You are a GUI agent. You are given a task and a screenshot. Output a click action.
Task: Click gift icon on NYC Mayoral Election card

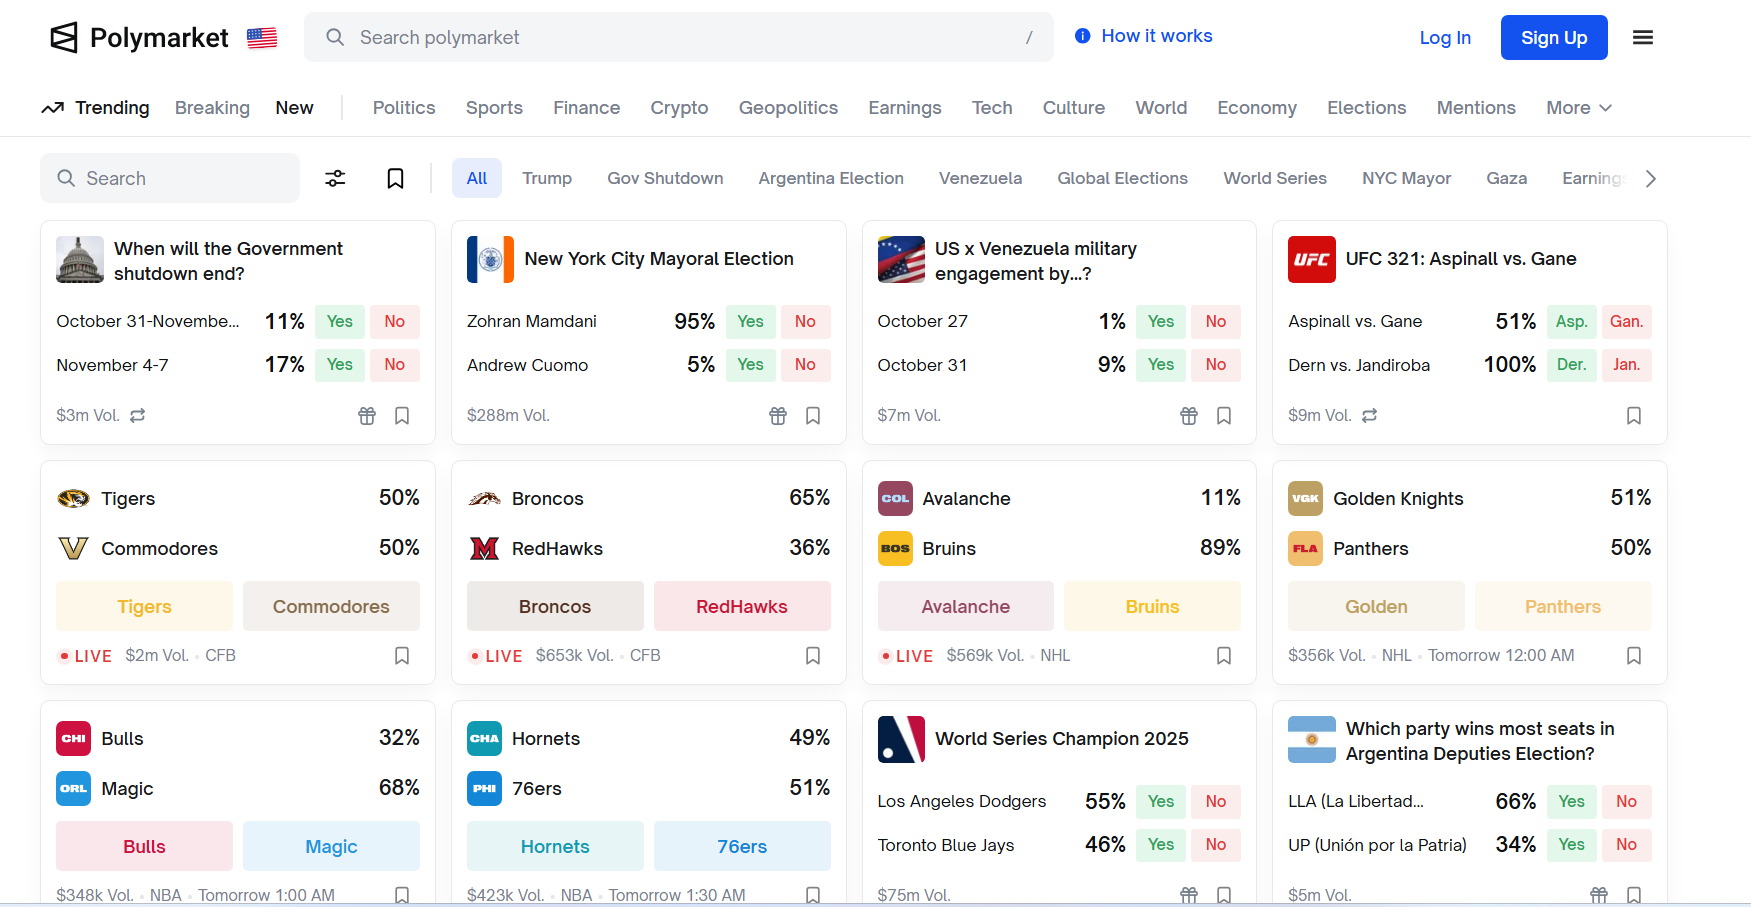coord(777,416)
